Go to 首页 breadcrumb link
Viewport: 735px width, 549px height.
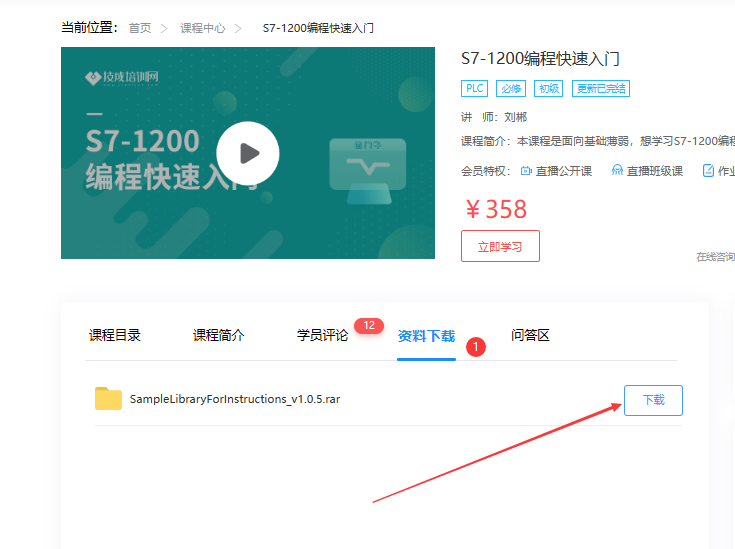pyautogui.click(x=140, y=28)
